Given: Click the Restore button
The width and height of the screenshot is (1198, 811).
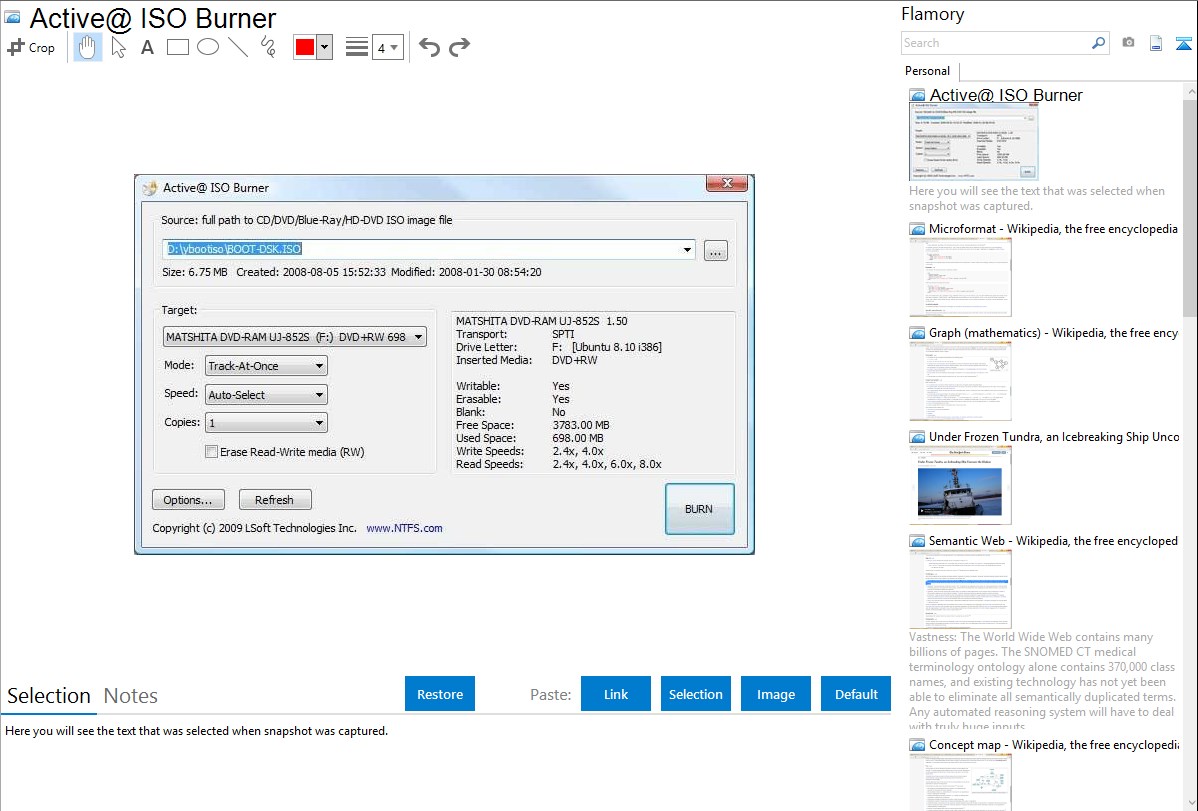Looking at the screenshot, I should [440, 694].
